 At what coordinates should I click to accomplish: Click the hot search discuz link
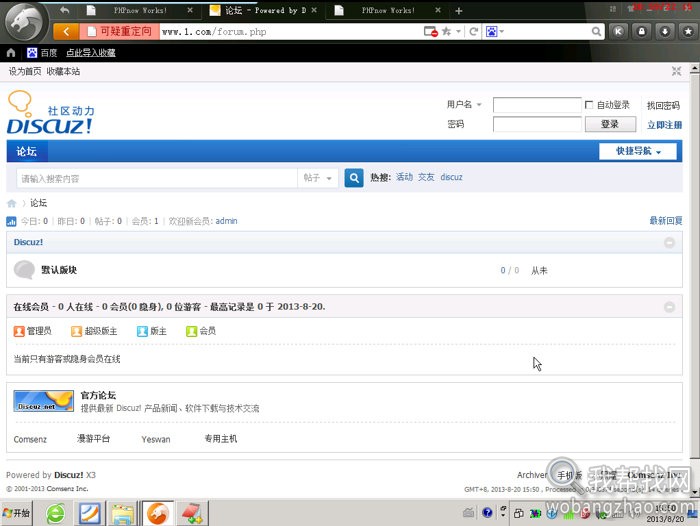coord(451,177)
